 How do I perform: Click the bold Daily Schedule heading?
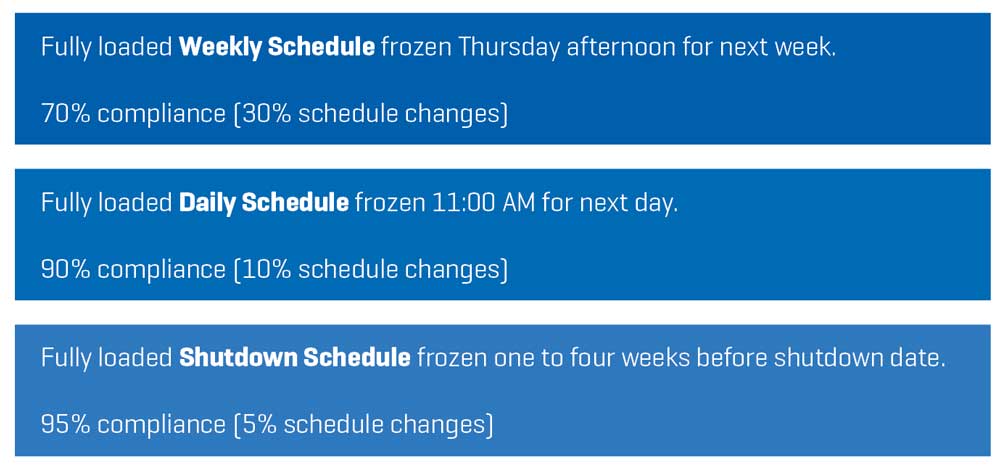click(x=263, y=203)
